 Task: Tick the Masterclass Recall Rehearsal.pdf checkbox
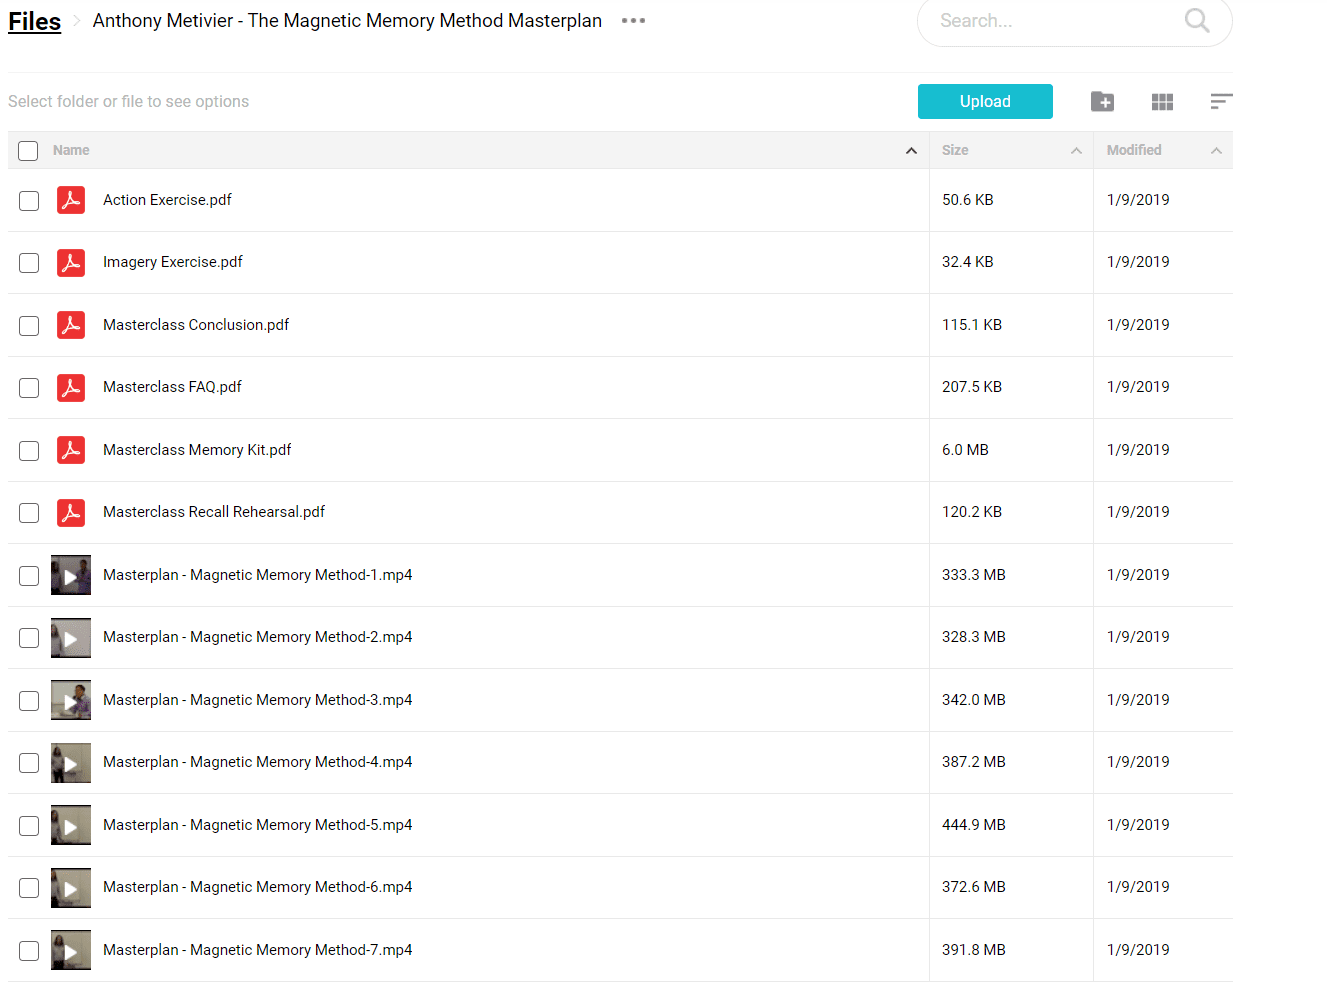click(29, 513)
